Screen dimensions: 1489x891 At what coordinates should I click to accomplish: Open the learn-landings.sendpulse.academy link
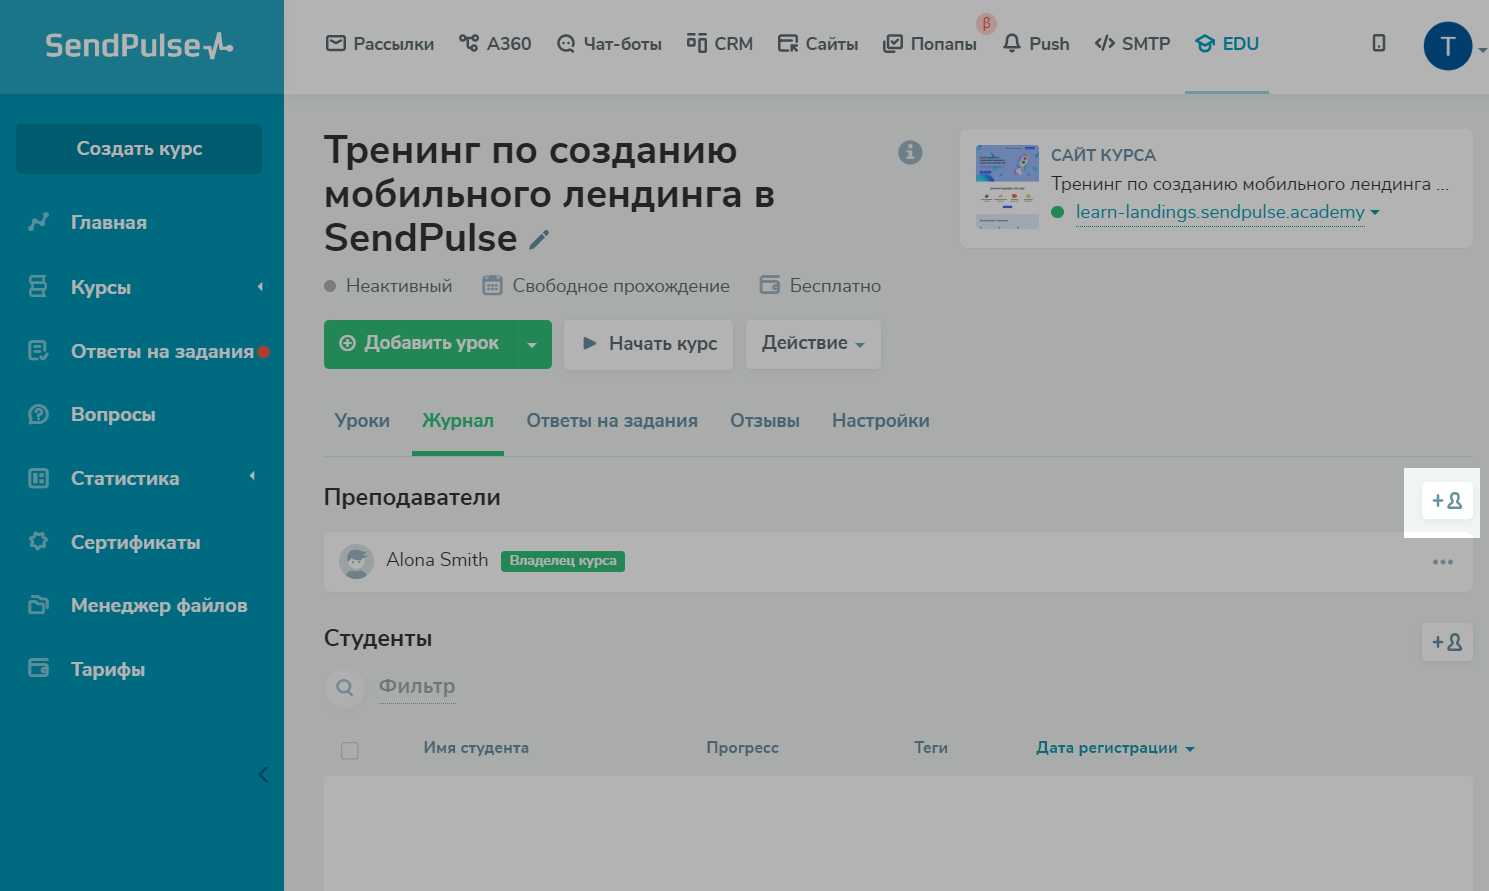[1220, 212]
